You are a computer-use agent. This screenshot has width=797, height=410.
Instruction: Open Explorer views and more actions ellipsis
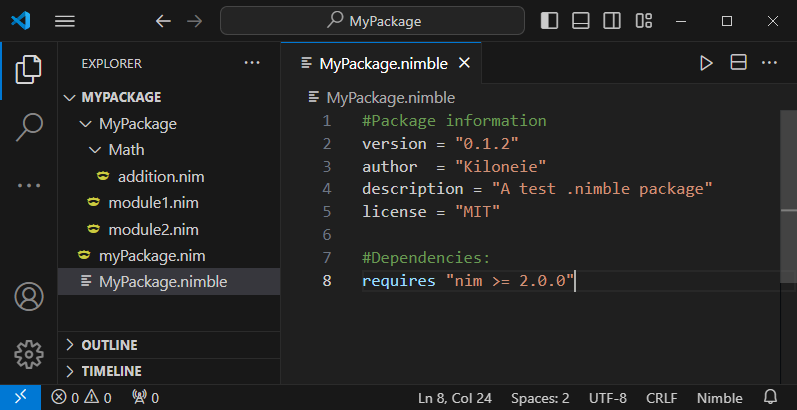252,63
